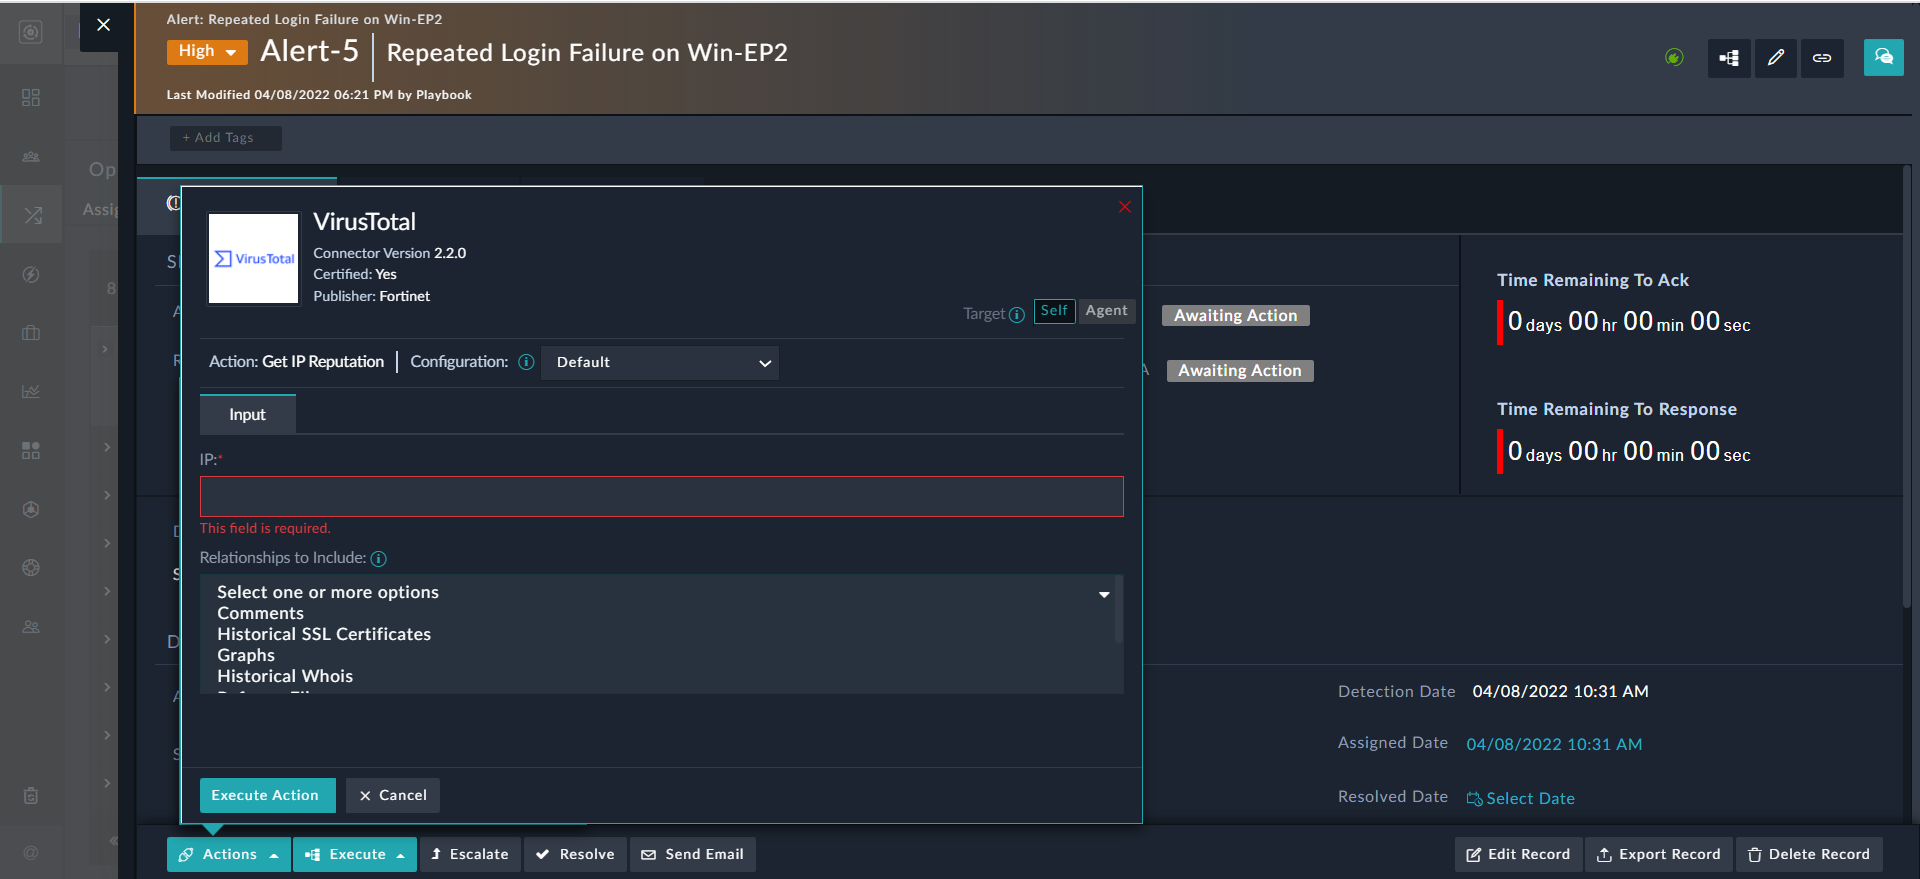Choose Comments in the relationships list
This screenshot has width=1920, height=879.
pyautogui.click(x=260, y=613)
